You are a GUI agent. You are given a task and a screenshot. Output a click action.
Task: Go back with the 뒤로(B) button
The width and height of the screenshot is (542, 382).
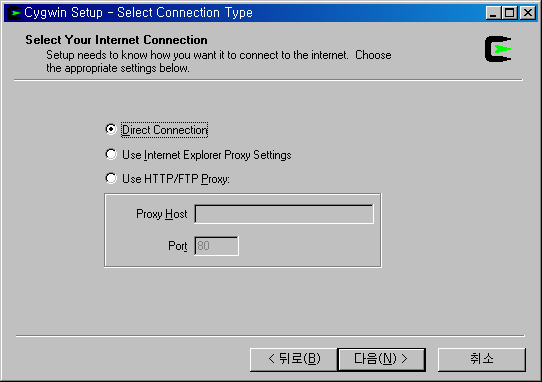[294, 360]
